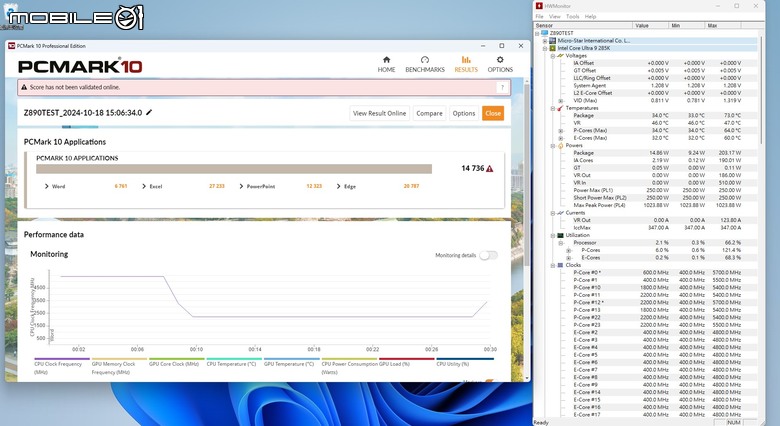
Task: Select the Z890TEST computer icon in HWMonitor
Action: [x=545, y=33]
